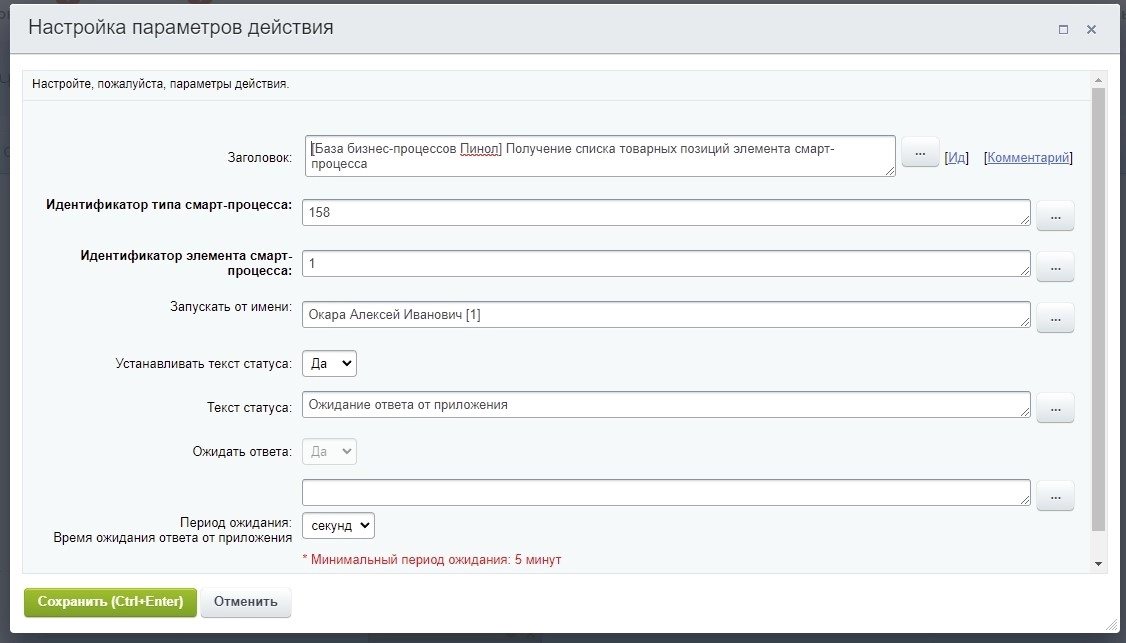Open the Комментарий link
The width and height of the screenshot is (1126, 643).
point(1028,157)
